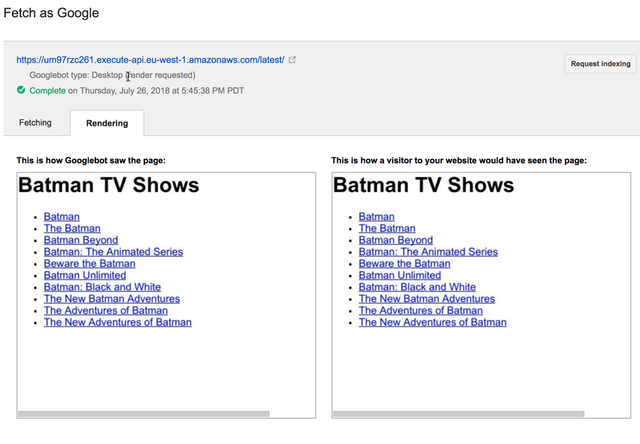Open the external link icon beside the URL
640x444 pixels.
(x=292, y=60)
